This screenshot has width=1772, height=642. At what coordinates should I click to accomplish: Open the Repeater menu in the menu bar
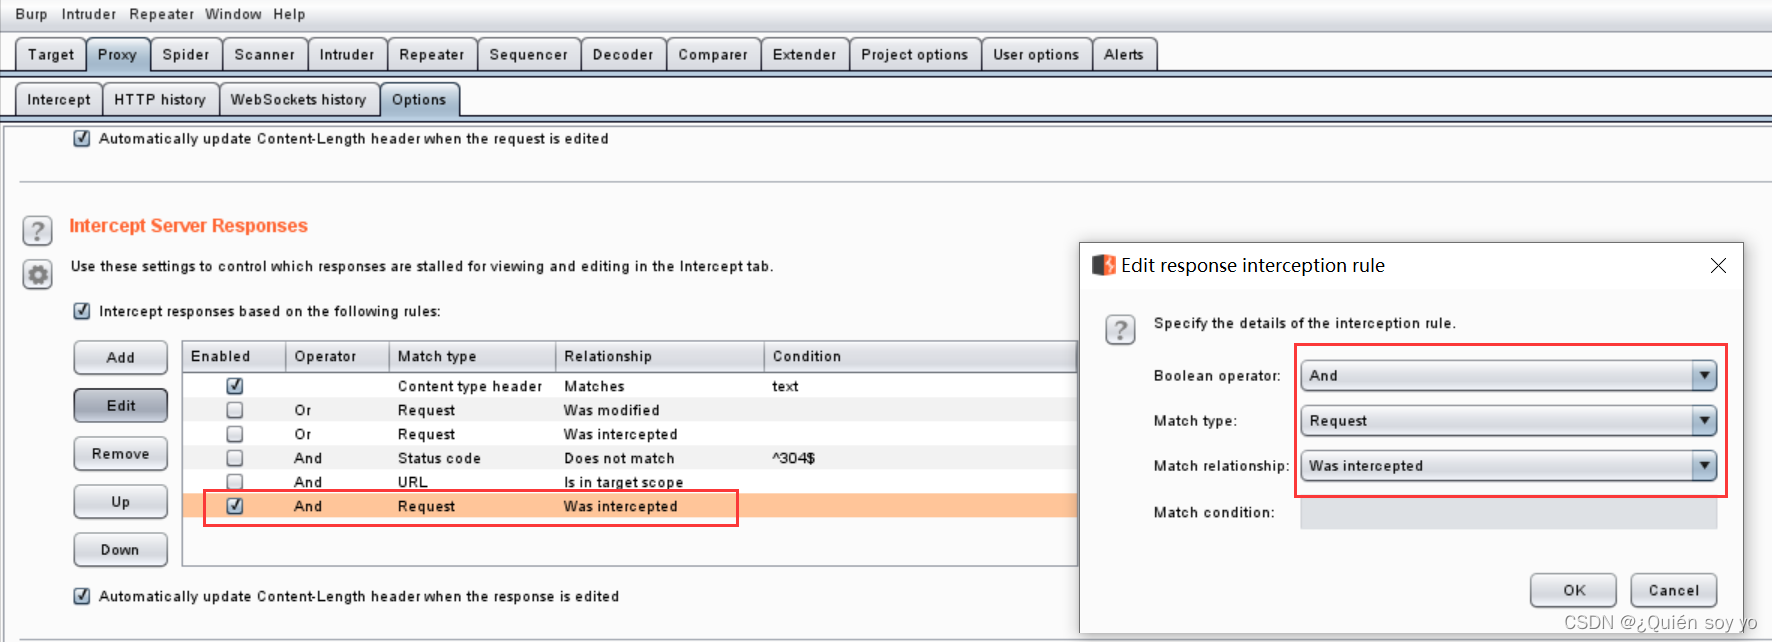tap(162, 14)
